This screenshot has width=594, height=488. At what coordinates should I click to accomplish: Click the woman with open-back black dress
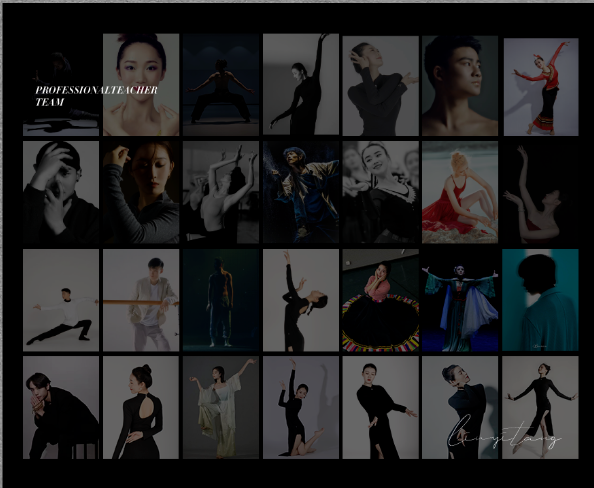point(141,407)
